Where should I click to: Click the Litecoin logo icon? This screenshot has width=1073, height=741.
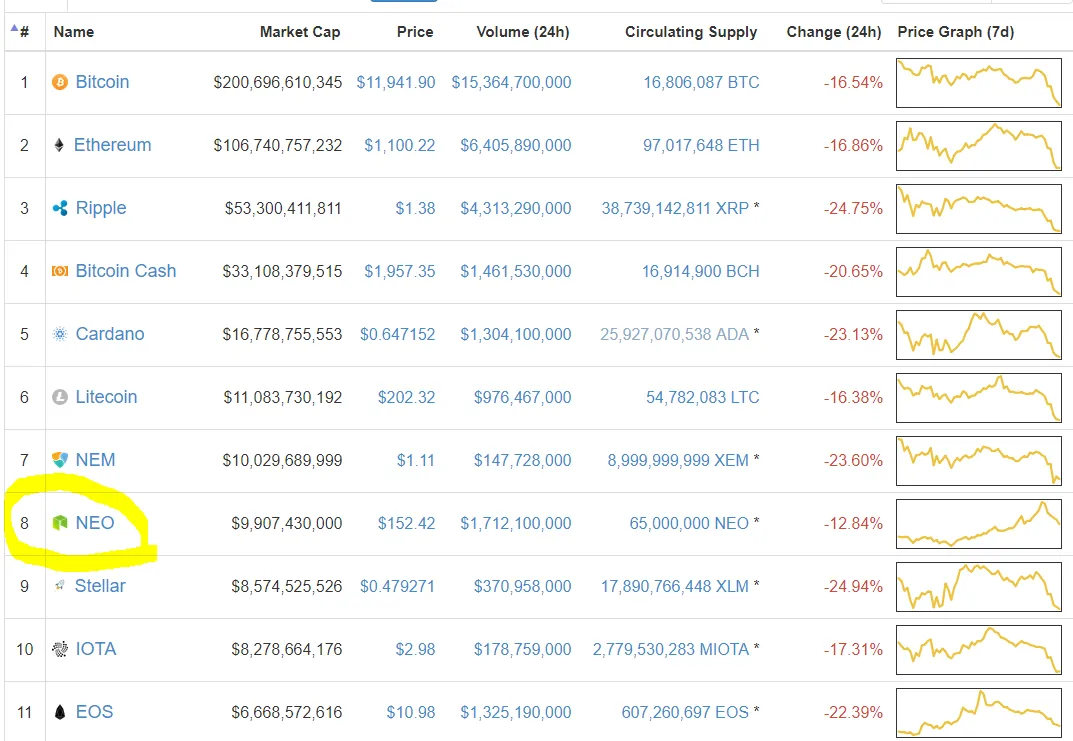coord(60,397)
